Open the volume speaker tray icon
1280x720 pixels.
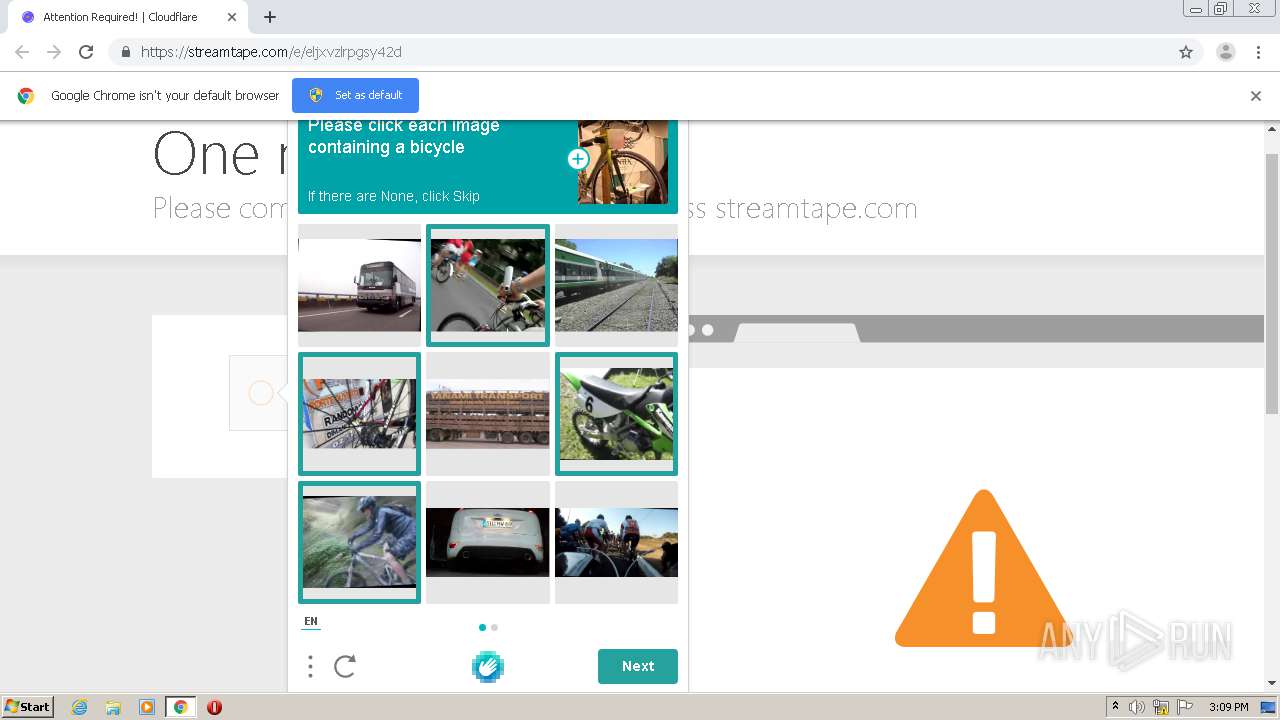point(1137,707)
